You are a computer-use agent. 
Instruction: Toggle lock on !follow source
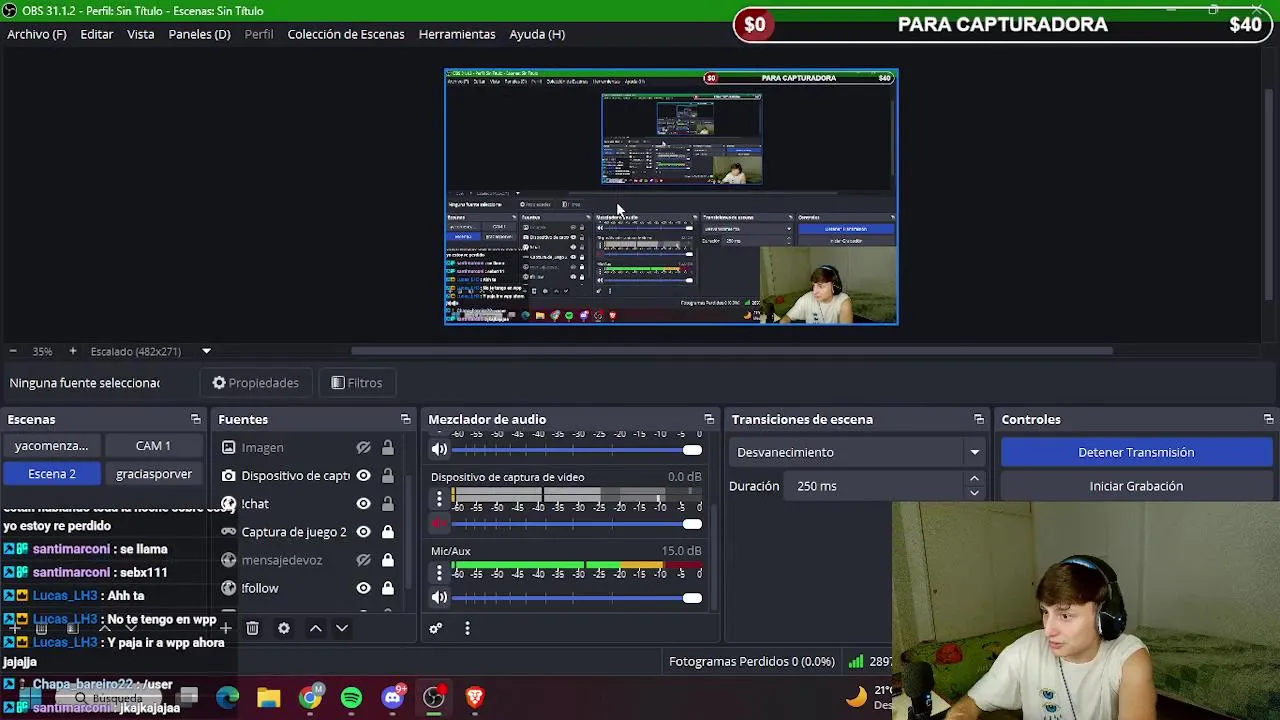point(388,588)
